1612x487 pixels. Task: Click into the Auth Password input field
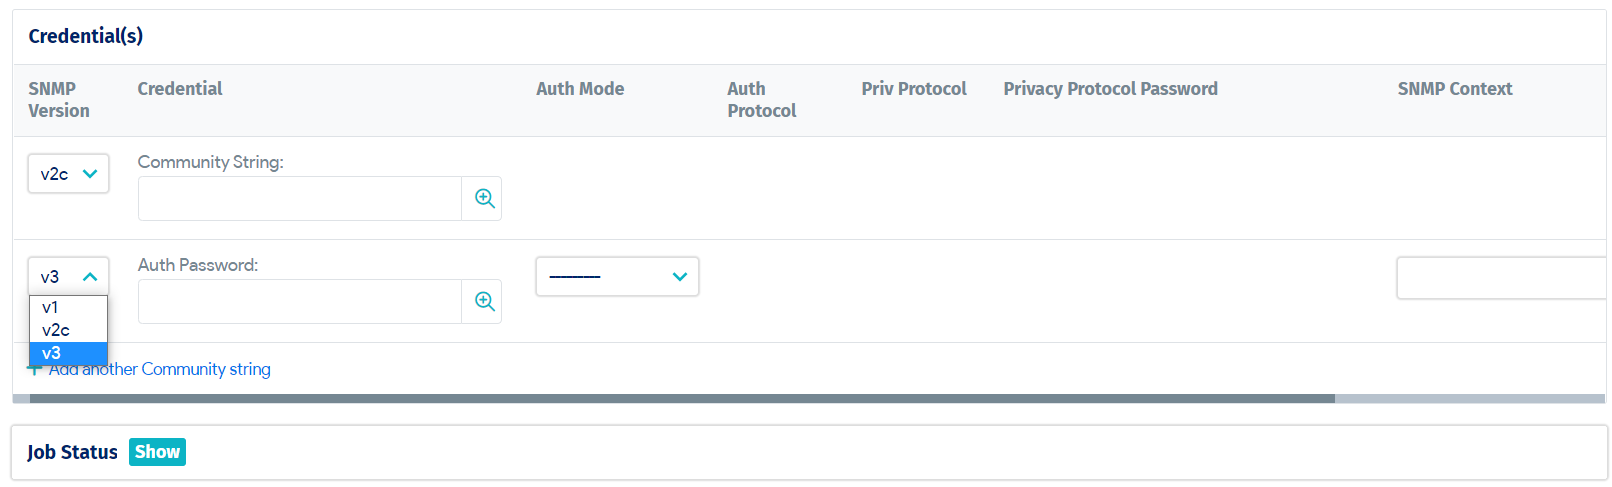300,302
